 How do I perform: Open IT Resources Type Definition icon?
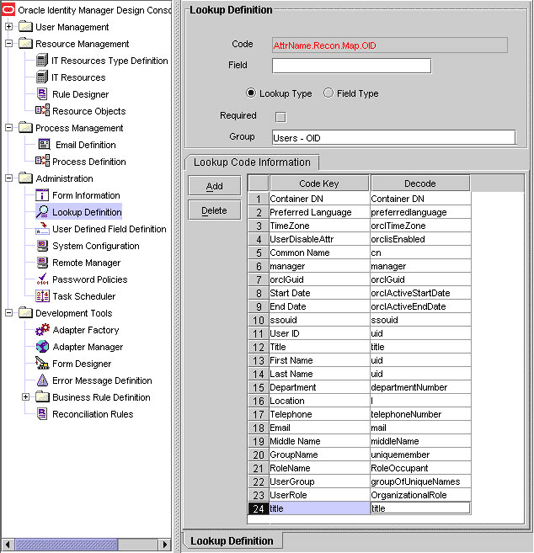click(42, 60)
